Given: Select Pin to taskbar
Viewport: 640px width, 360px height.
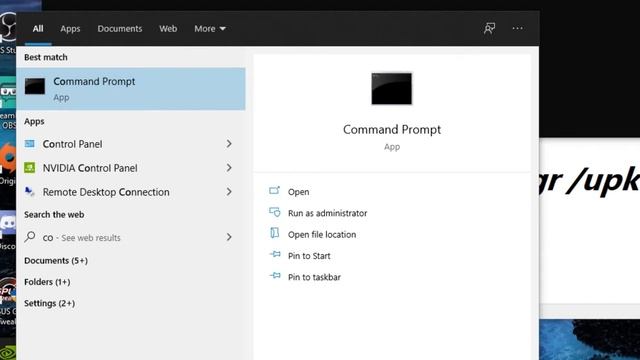Looking at the screenshot, I should tap(314, 277).
